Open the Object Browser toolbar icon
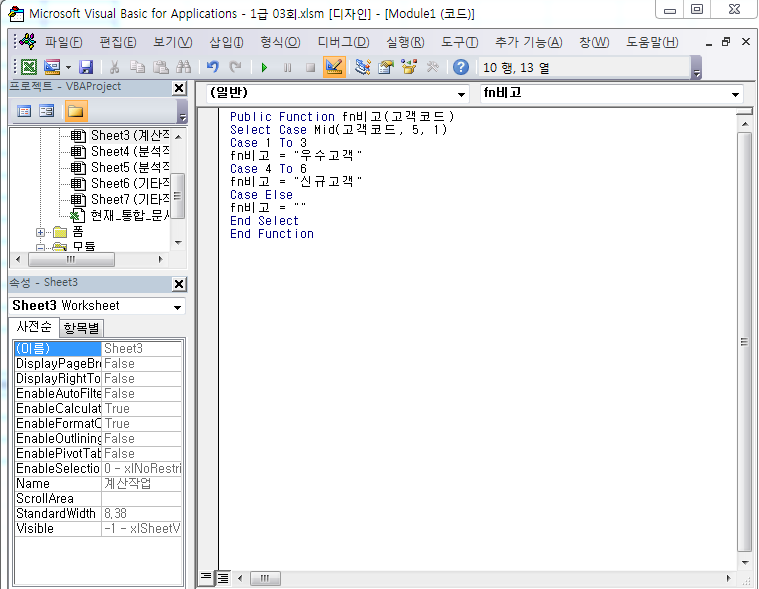 [409, 67]
